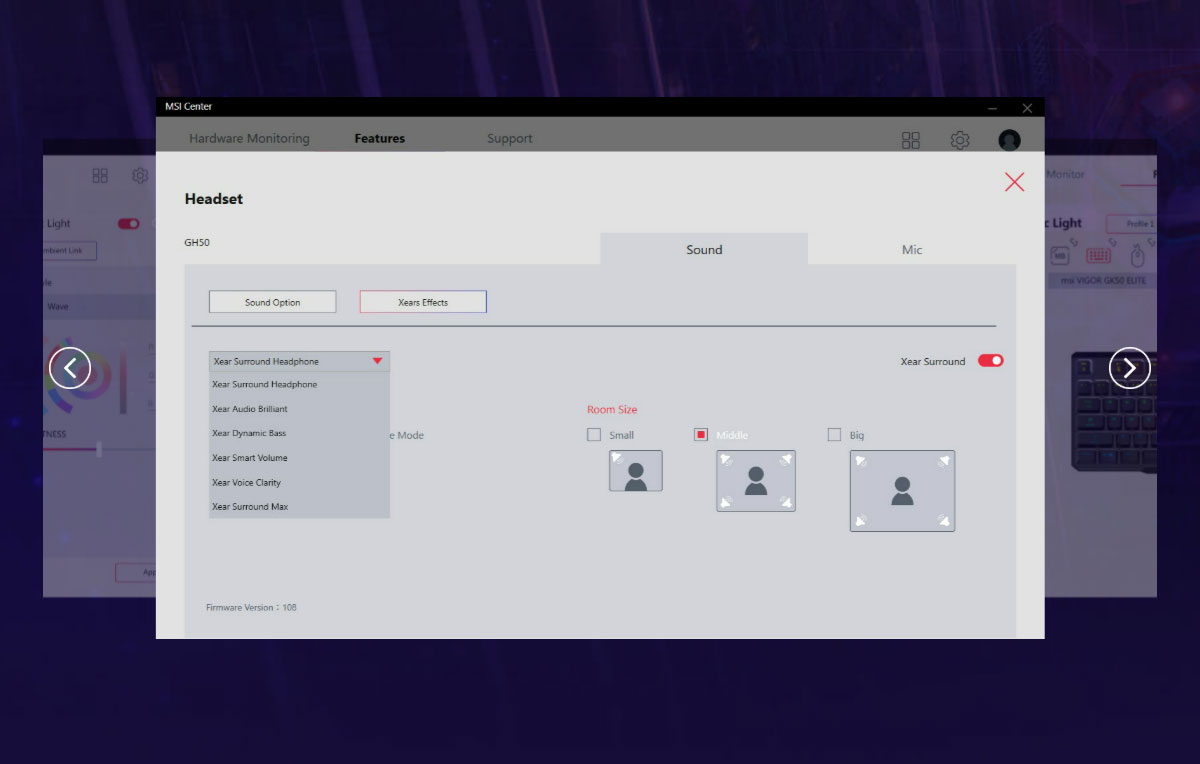This screenshot has width=1200, height=764.
Task: Click the grid icon in the left background window
Action: (x=100, y=175)
